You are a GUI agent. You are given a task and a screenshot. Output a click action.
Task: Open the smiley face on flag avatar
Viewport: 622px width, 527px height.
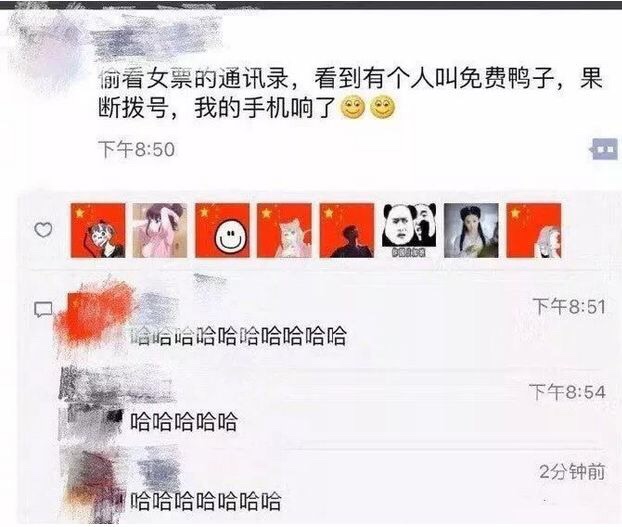click(222, 230)
